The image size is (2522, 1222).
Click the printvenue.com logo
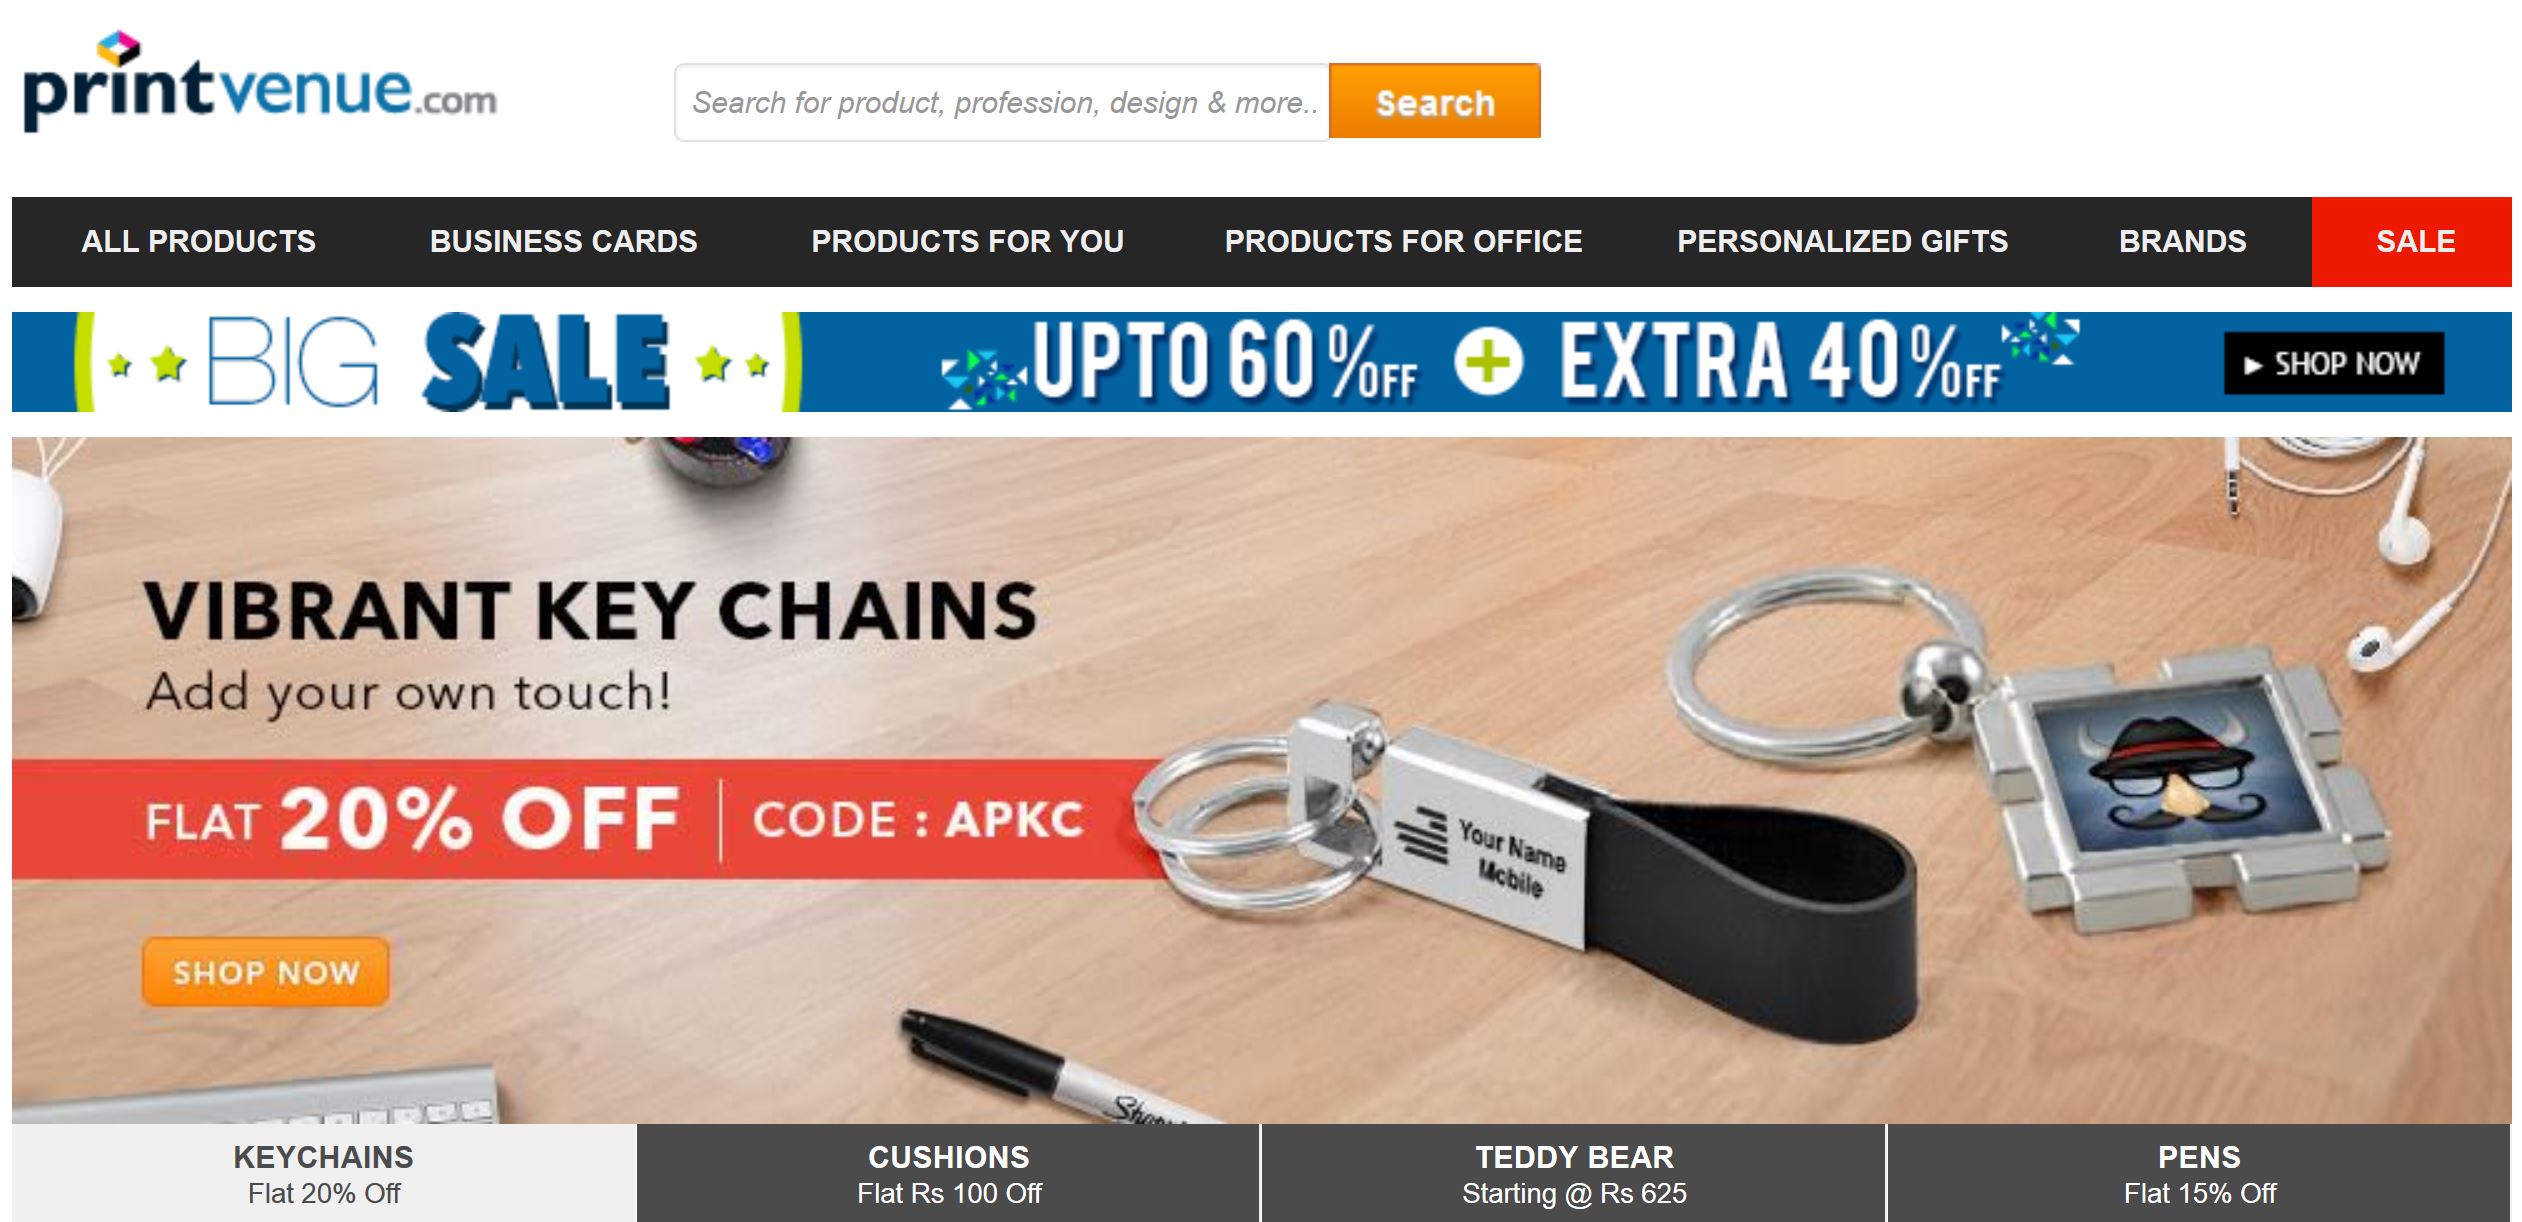pos(260,82)
